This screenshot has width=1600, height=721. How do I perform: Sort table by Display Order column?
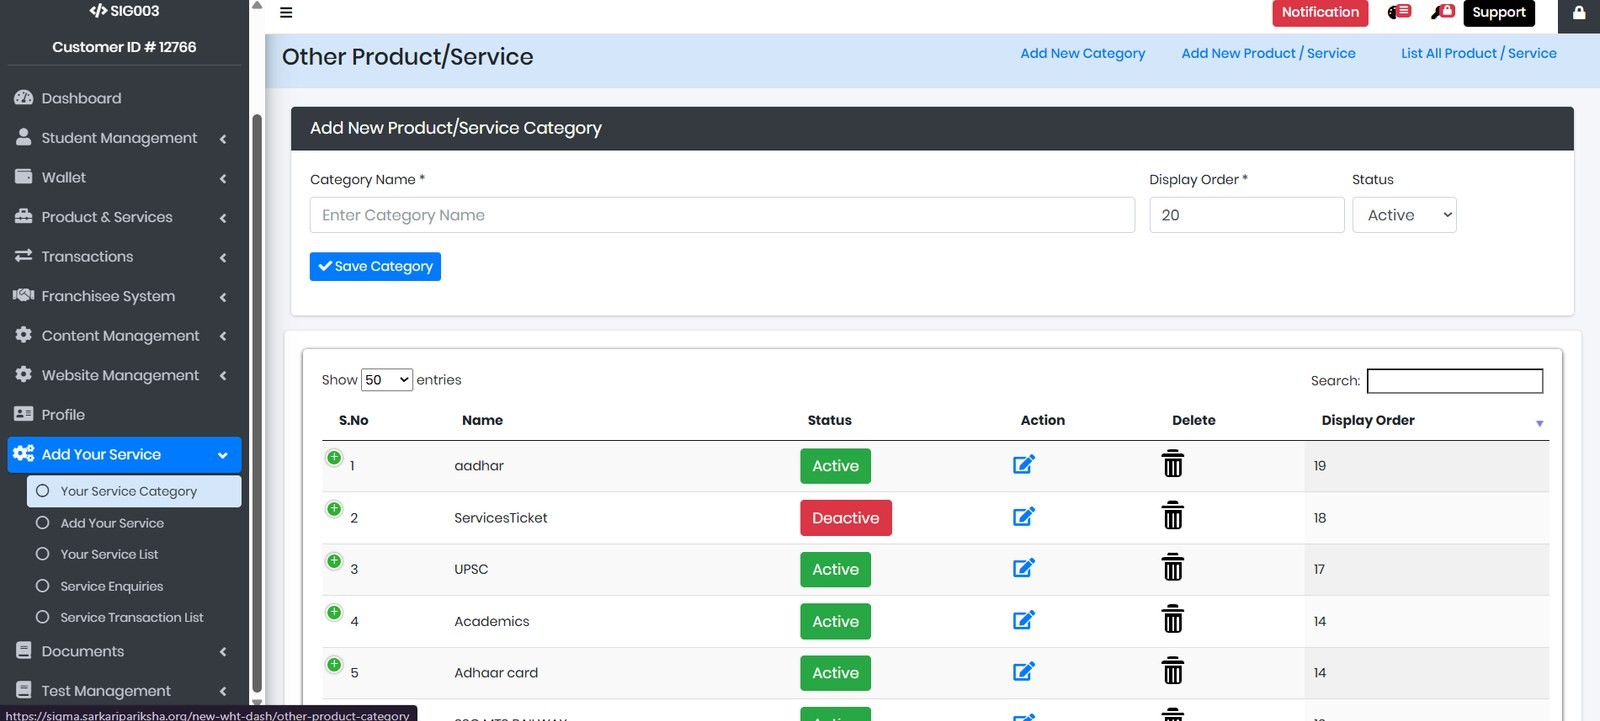[x=1427, y=421]
